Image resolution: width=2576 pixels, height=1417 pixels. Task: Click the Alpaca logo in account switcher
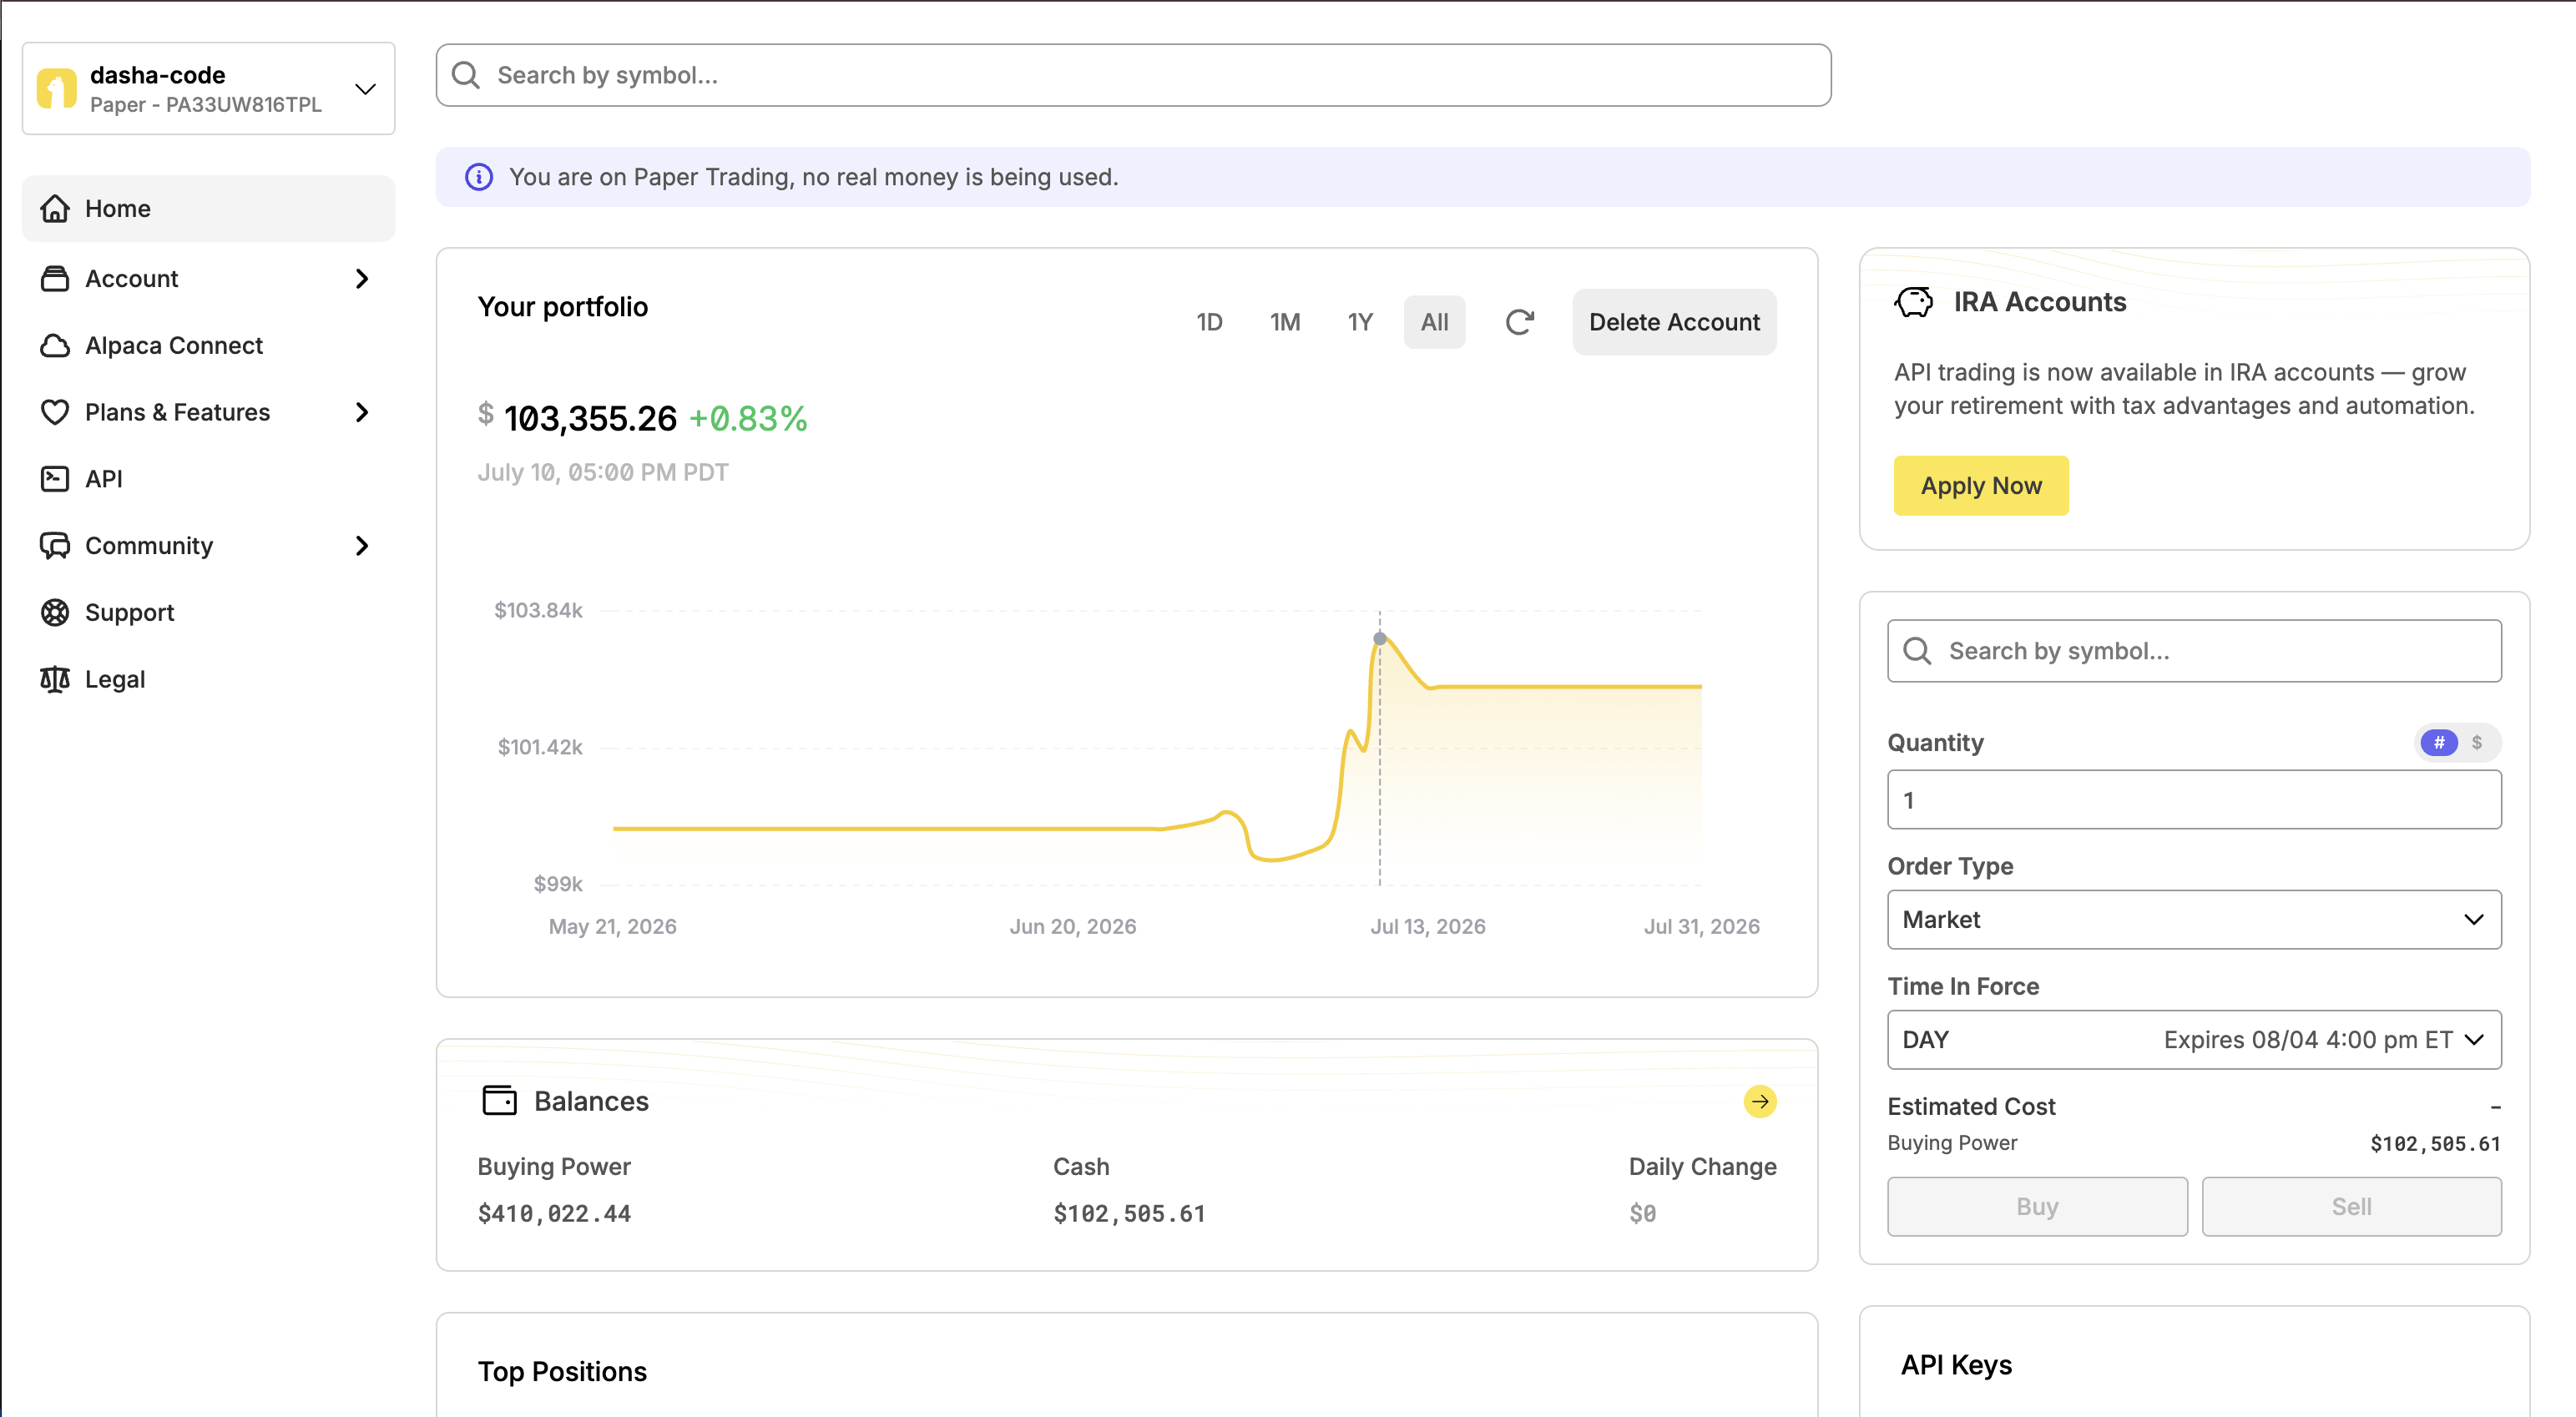(x=56, y=88)
